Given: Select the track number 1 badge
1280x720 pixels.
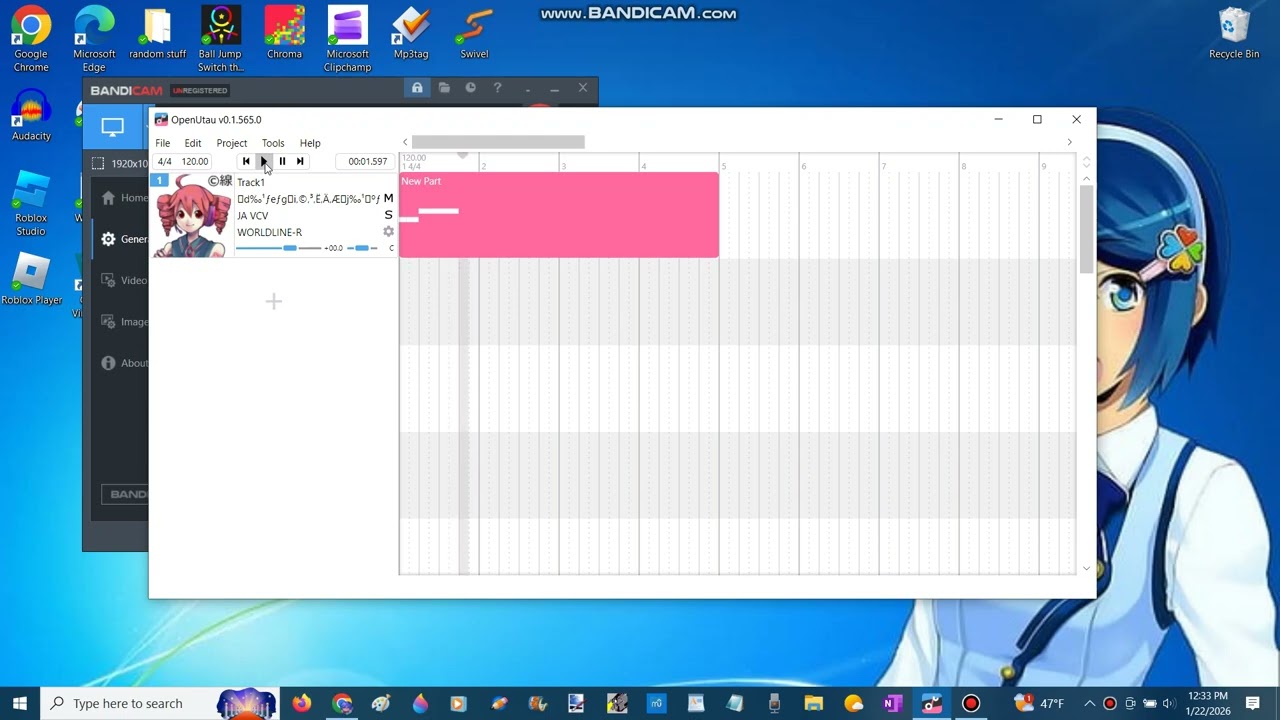Looking at the screenshot, I should (x=159, y=181).
